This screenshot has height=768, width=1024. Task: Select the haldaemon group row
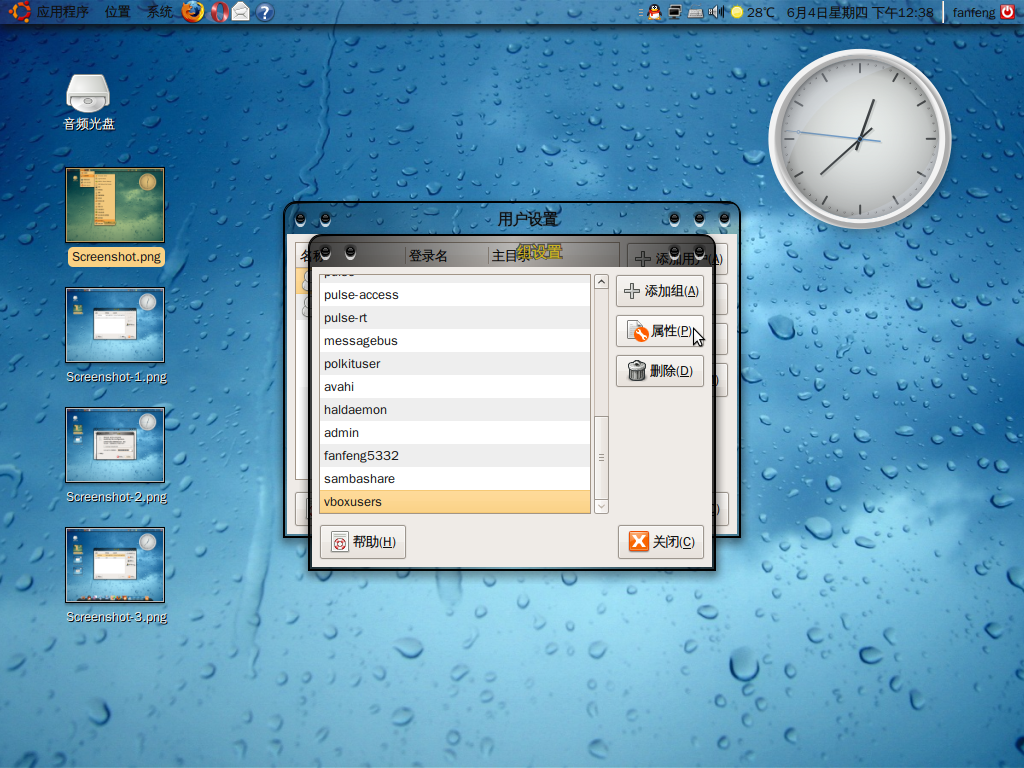point(455,409)
